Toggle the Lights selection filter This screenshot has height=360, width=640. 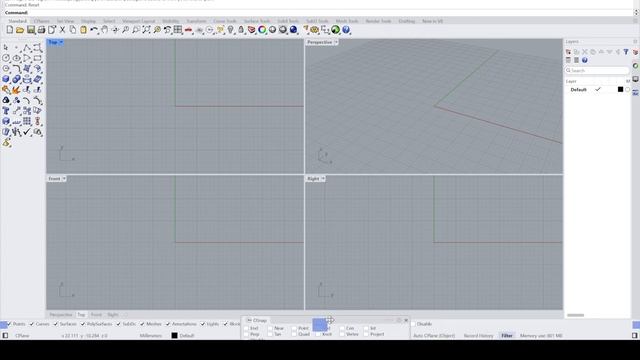point(210,324)
